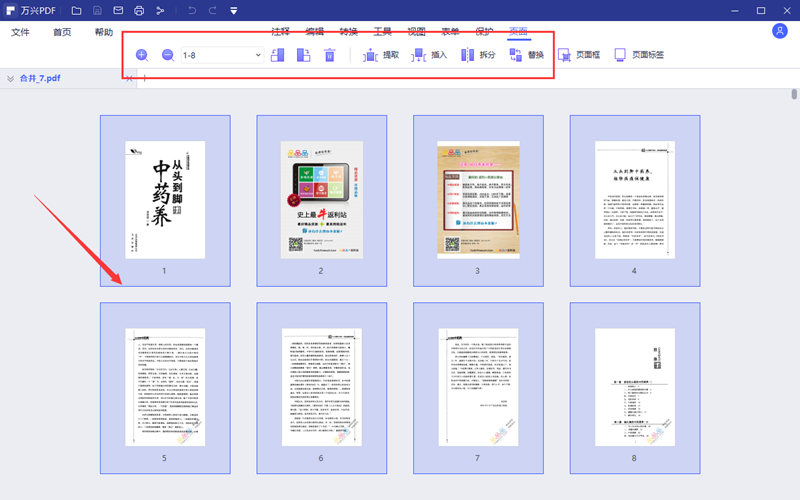Click the open folder icon in title bar
Viewport: 800px width, 500px height.
coord(76,11)
